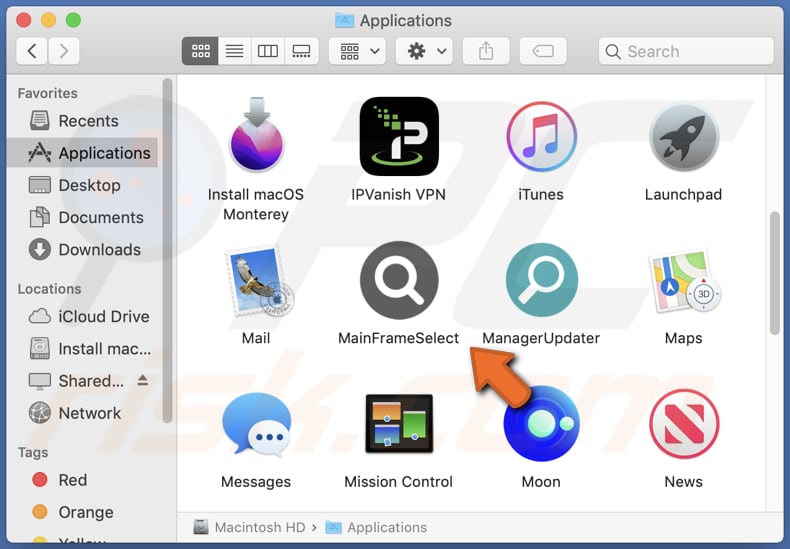
Task: Open Desktop in the sidebar
Action: tap(82, 185)
